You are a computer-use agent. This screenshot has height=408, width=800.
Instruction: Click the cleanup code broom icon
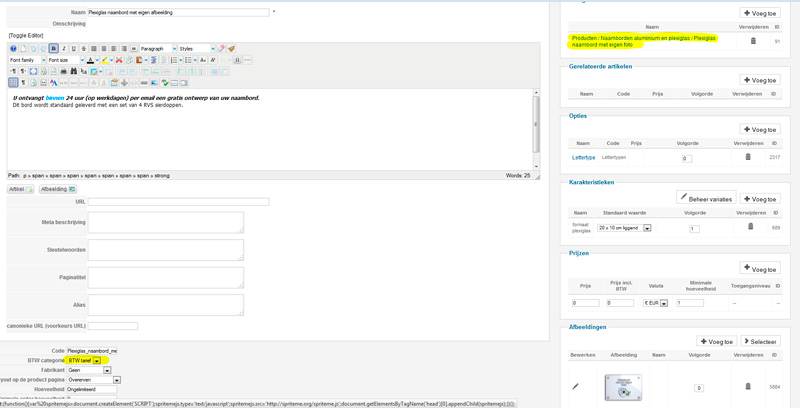[231, 48]
